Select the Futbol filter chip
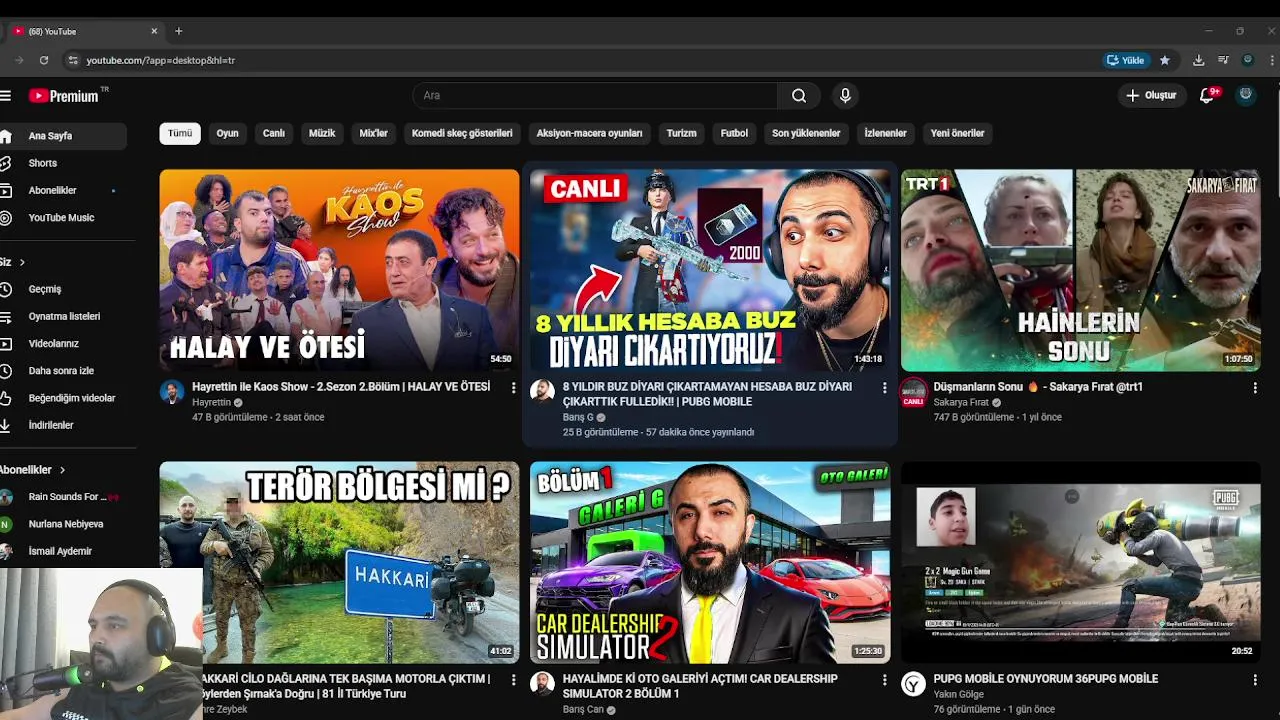This screenshot has height=720, width=1280. [734, 133]
